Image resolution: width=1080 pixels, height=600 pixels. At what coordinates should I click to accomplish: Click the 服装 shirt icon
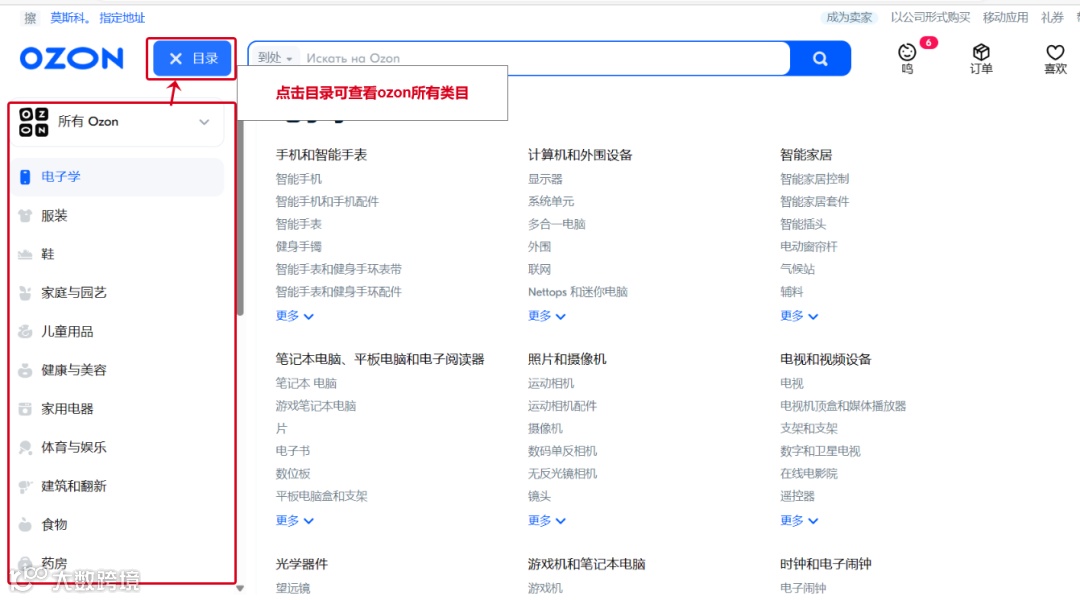(25, 216)
